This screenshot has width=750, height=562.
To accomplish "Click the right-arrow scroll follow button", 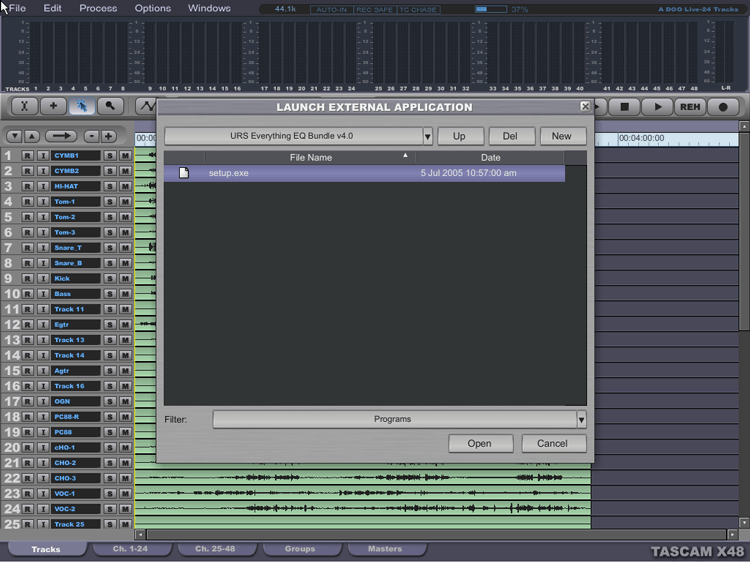I will click(x=61, y=136).
